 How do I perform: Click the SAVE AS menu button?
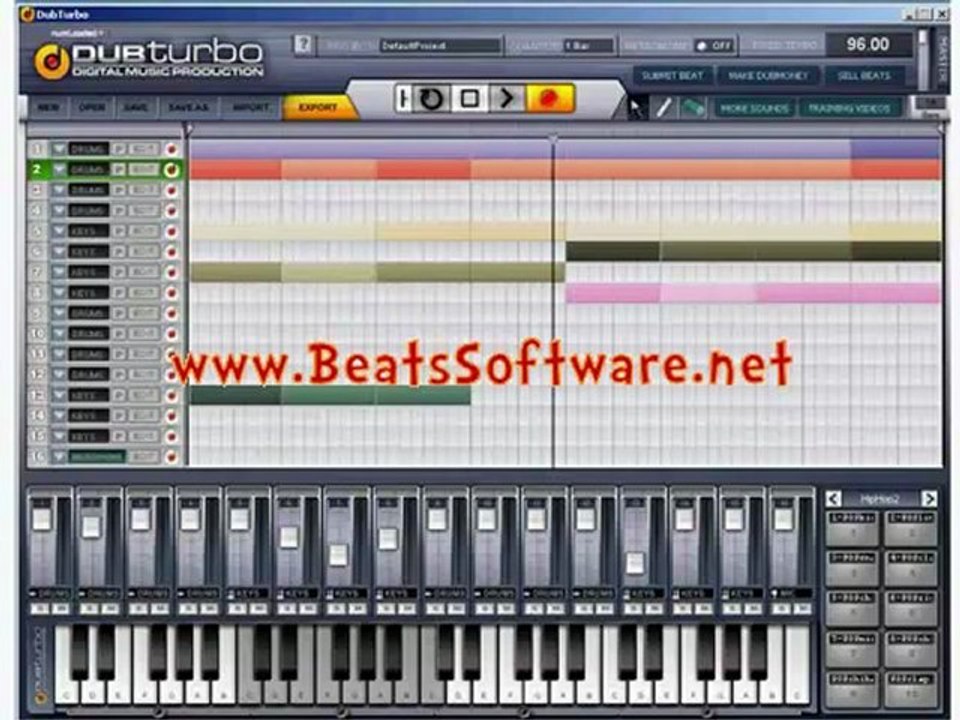coord(188,107)
